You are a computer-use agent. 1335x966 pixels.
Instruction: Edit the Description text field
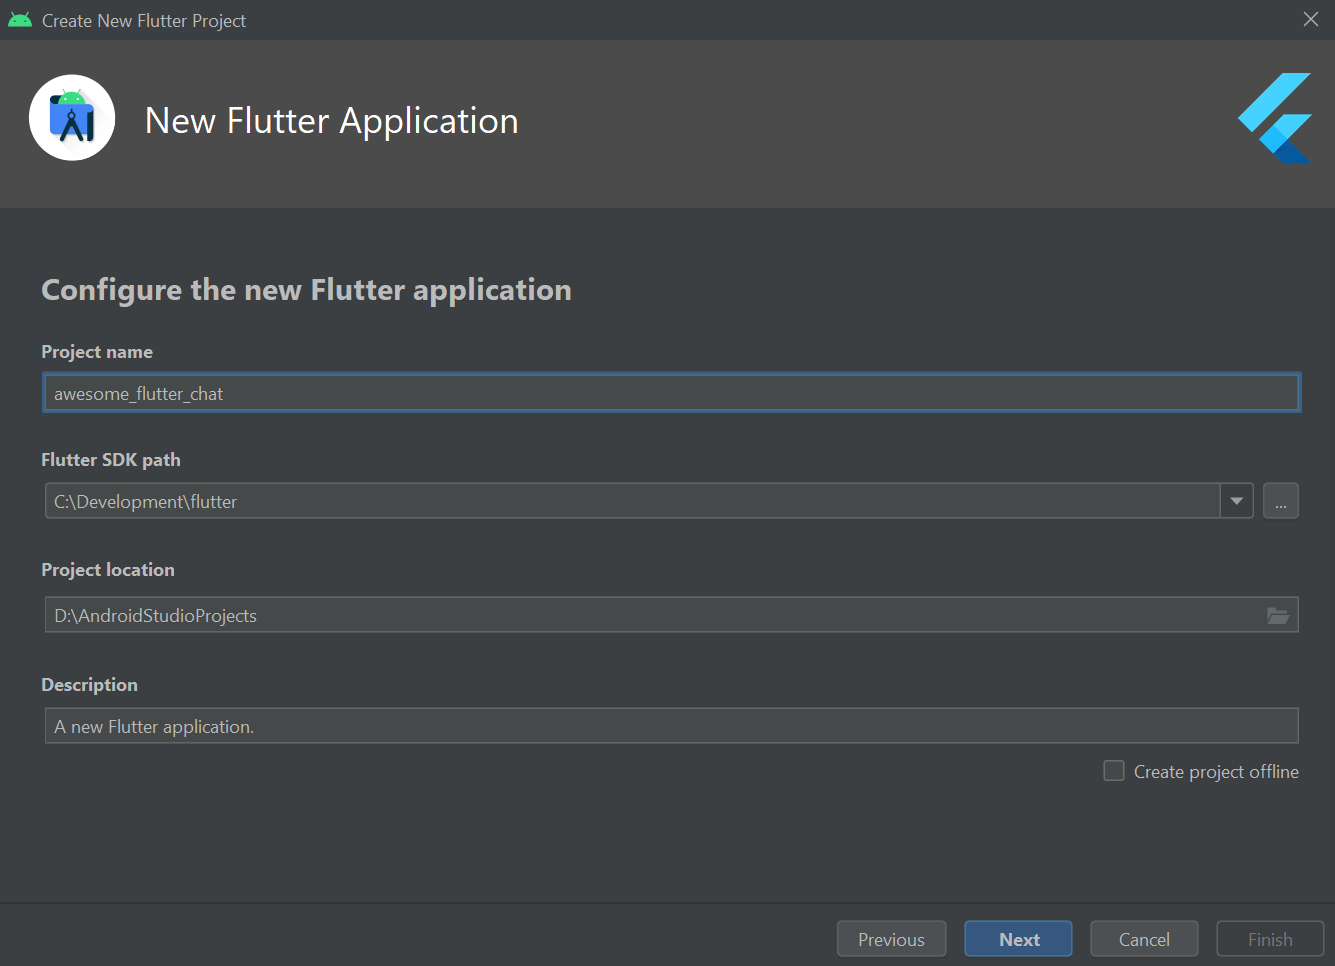tap(672, 726)
